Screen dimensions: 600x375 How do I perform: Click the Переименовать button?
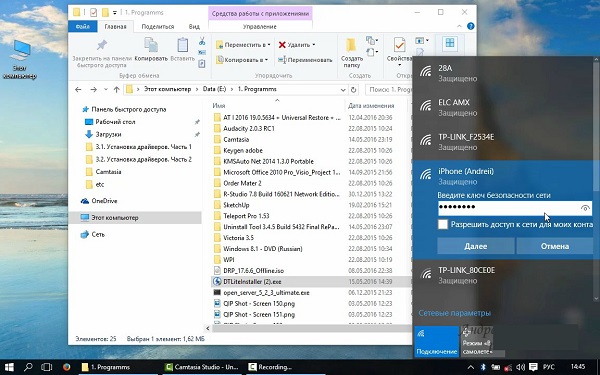(305, 60)
